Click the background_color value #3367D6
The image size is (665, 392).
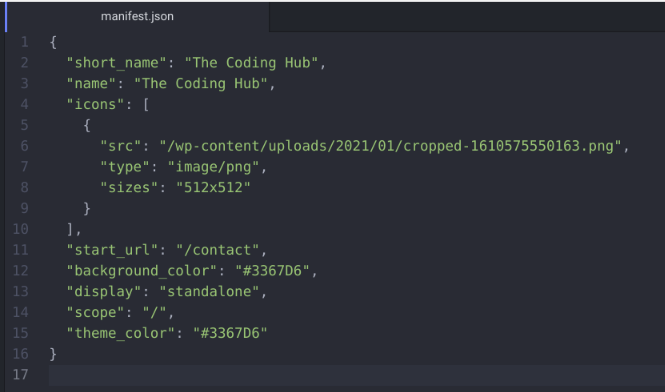click(272, 271)
